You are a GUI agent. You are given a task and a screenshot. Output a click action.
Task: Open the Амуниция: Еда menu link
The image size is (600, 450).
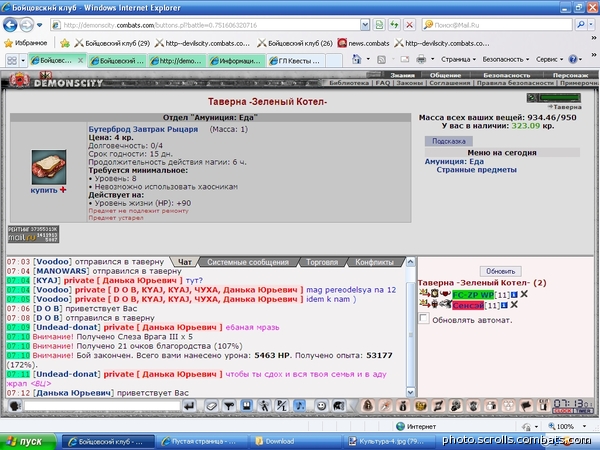(454, 161)
